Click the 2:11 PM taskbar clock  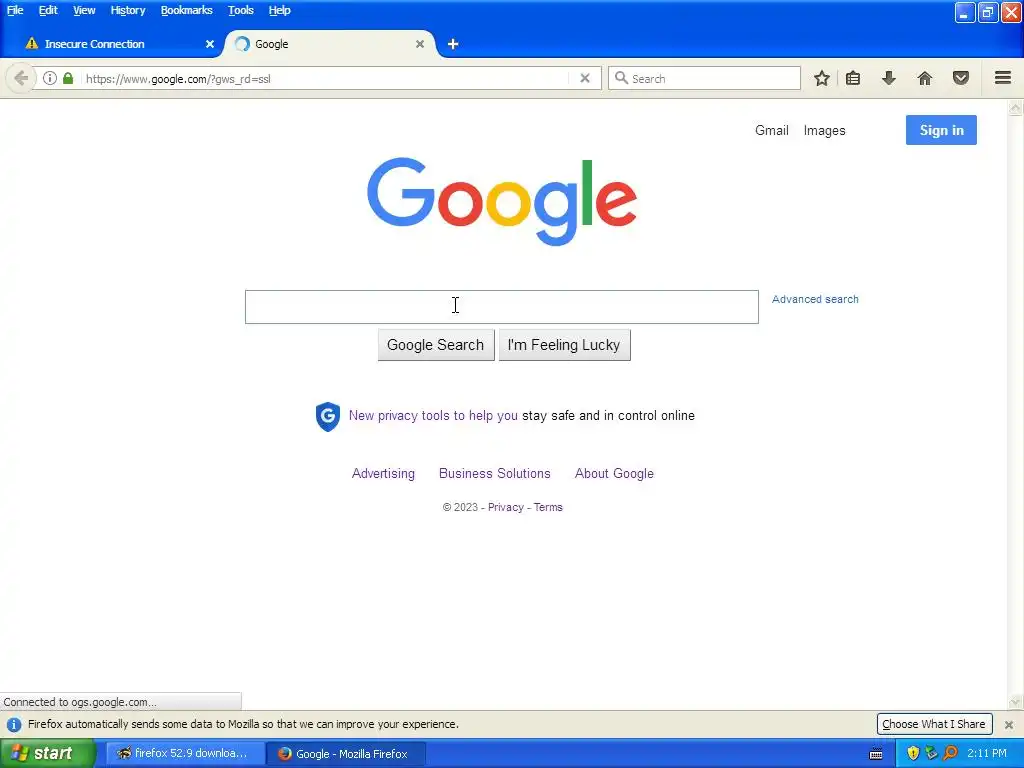pyautogui.click(x=987, y=754)
